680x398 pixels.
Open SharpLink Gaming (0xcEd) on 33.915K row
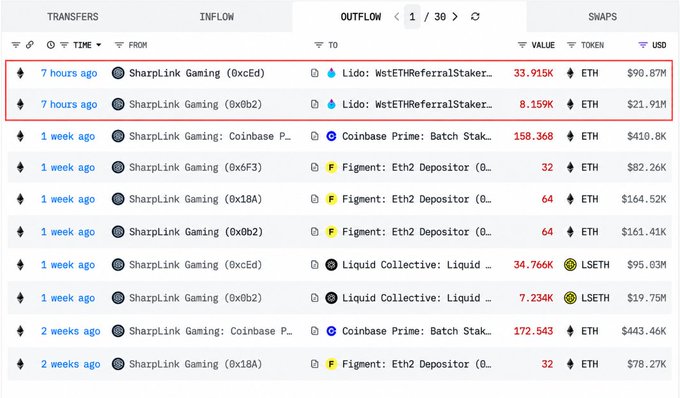coord(197,73)
